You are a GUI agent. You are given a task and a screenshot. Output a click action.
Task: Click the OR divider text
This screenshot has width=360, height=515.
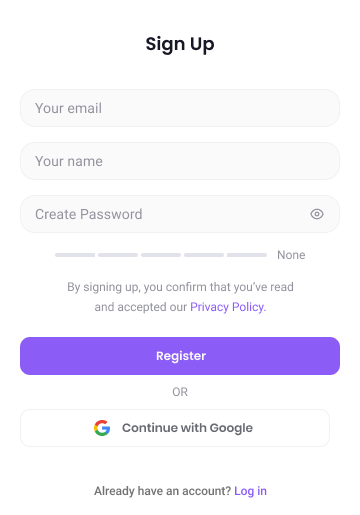180,392
